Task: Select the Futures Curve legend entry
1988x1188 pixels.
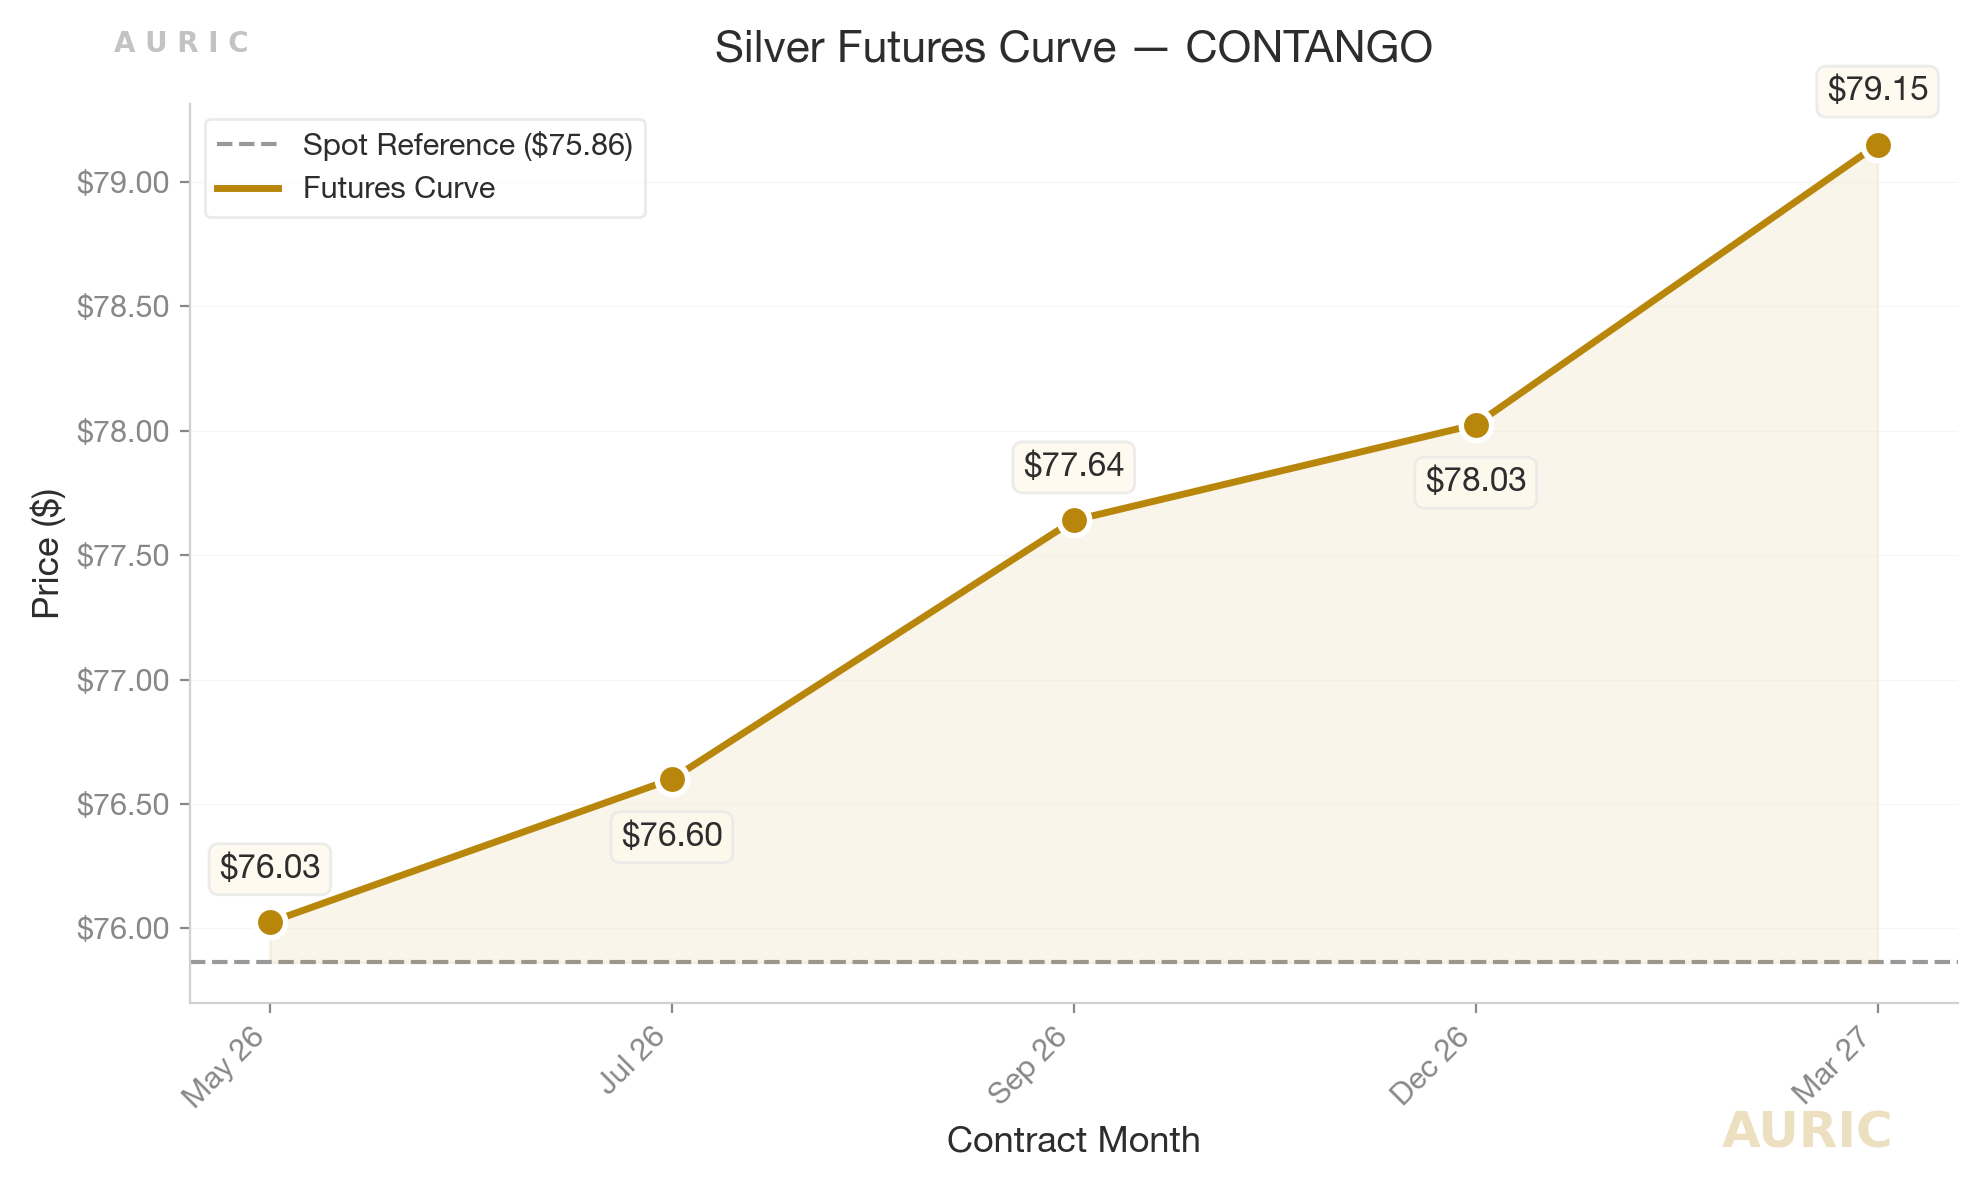Action: (398, 189)
